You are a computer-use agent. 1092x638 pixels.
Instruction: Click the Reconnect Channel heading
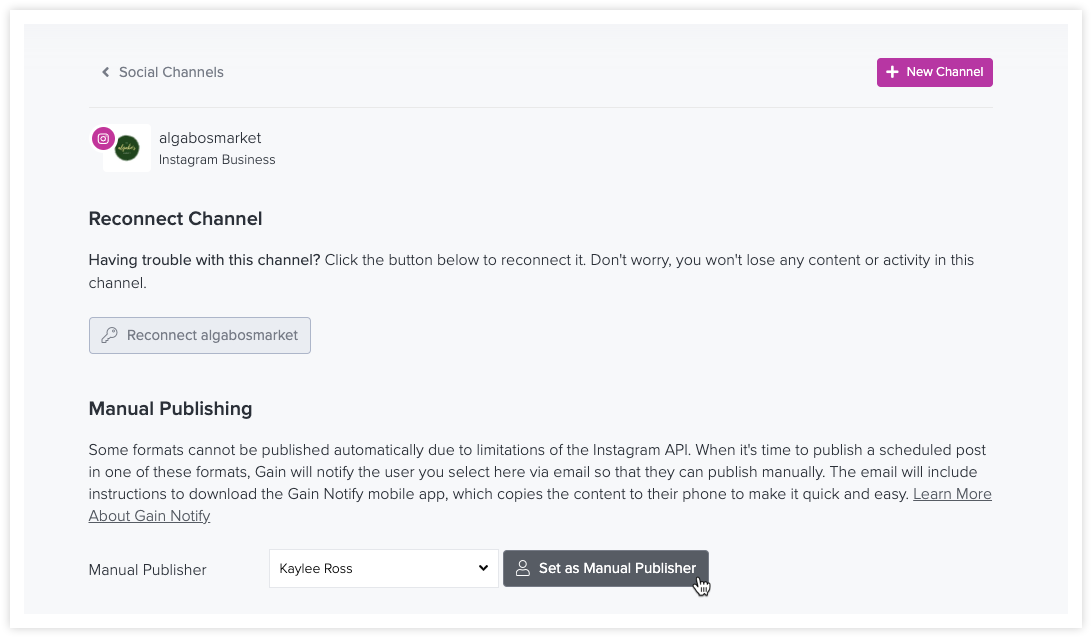coord(176,219)
